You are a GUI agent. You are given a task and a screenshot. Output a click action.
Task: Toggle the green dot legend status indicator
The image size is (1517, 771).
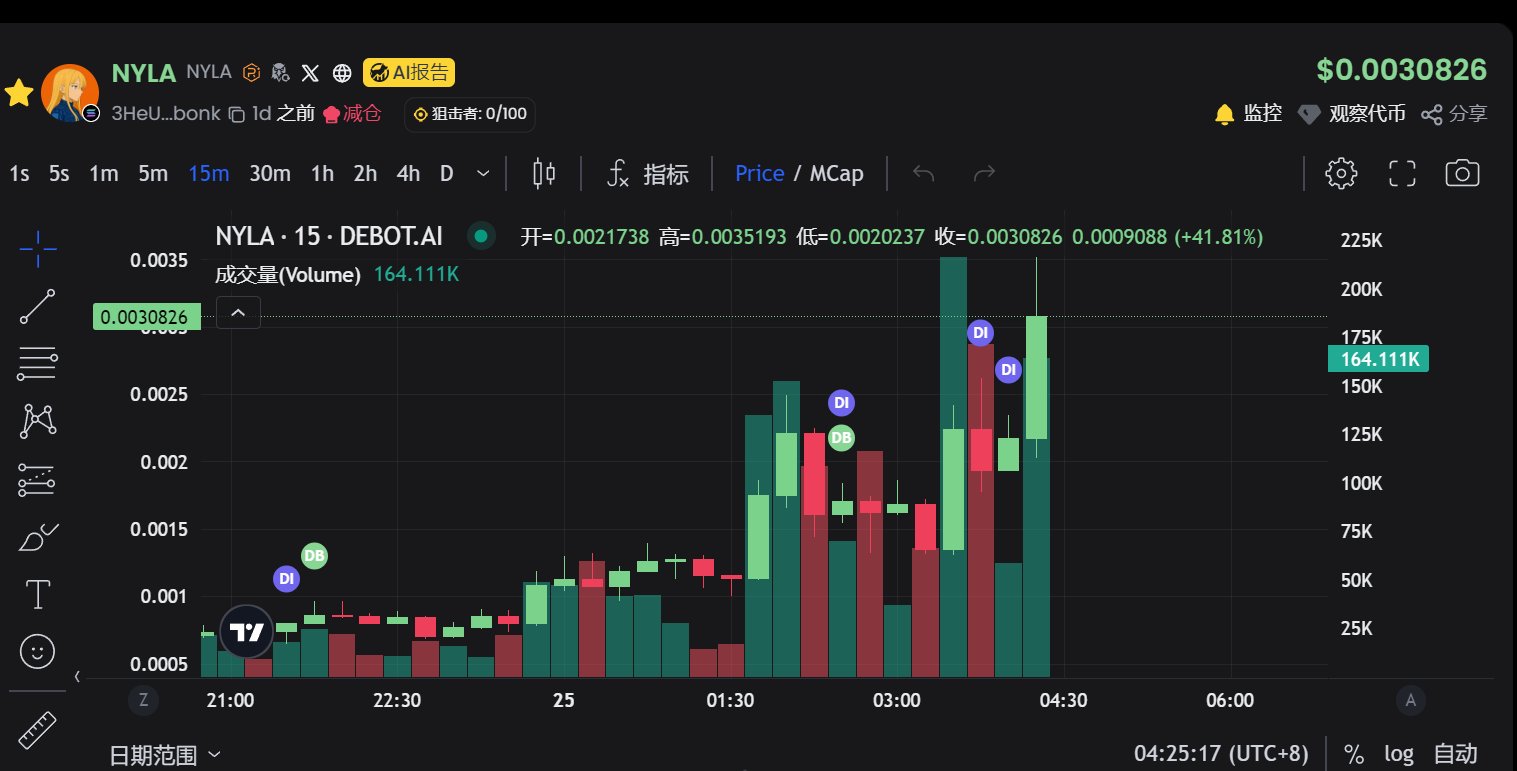point(481,237)
